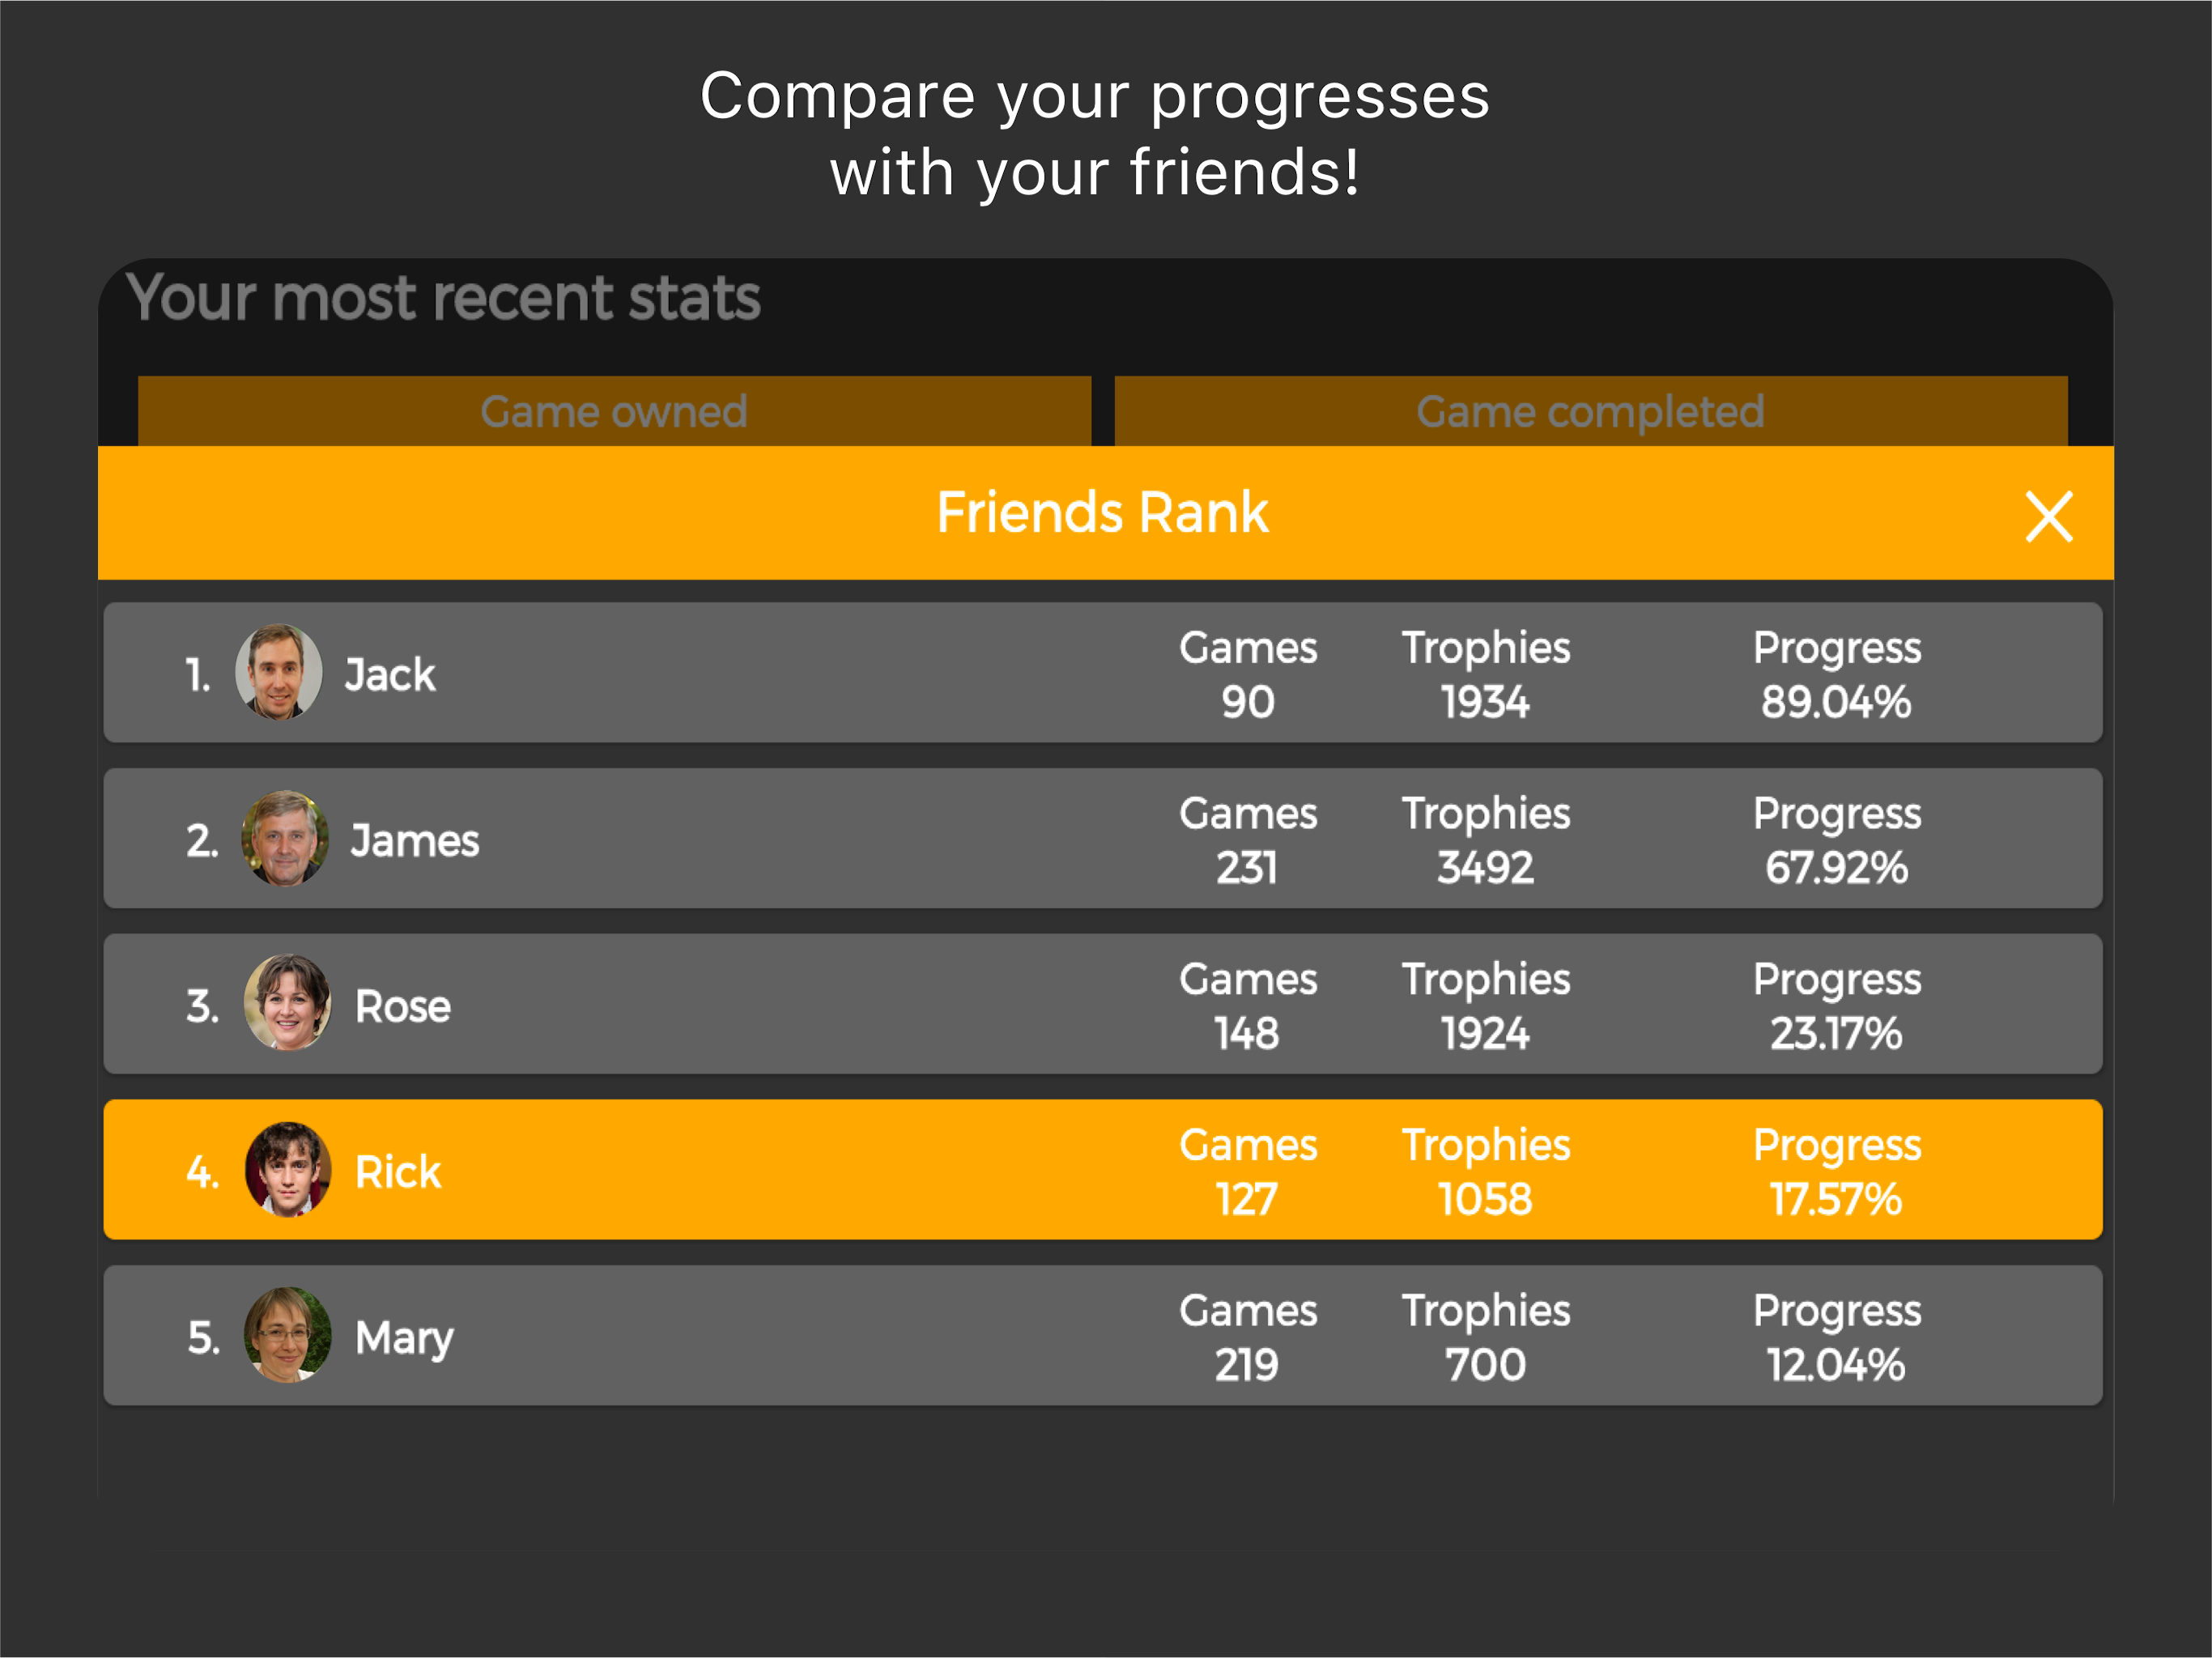
Task: View Rose's progress of 23.17%
Action: (x=1836, y=1034)
